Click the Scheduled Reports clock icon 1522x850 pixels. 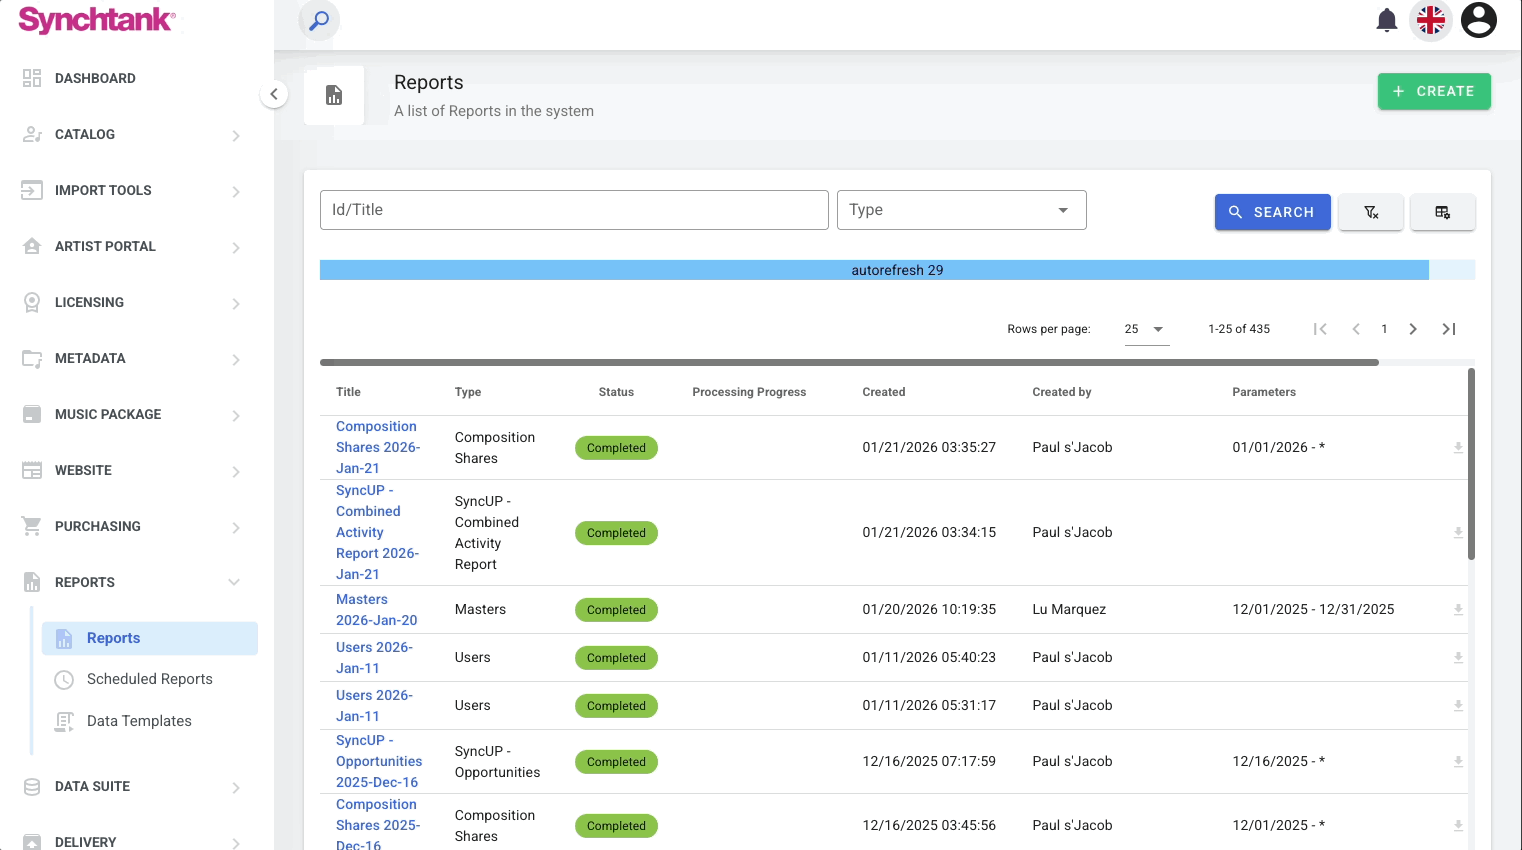click(64, 680)
